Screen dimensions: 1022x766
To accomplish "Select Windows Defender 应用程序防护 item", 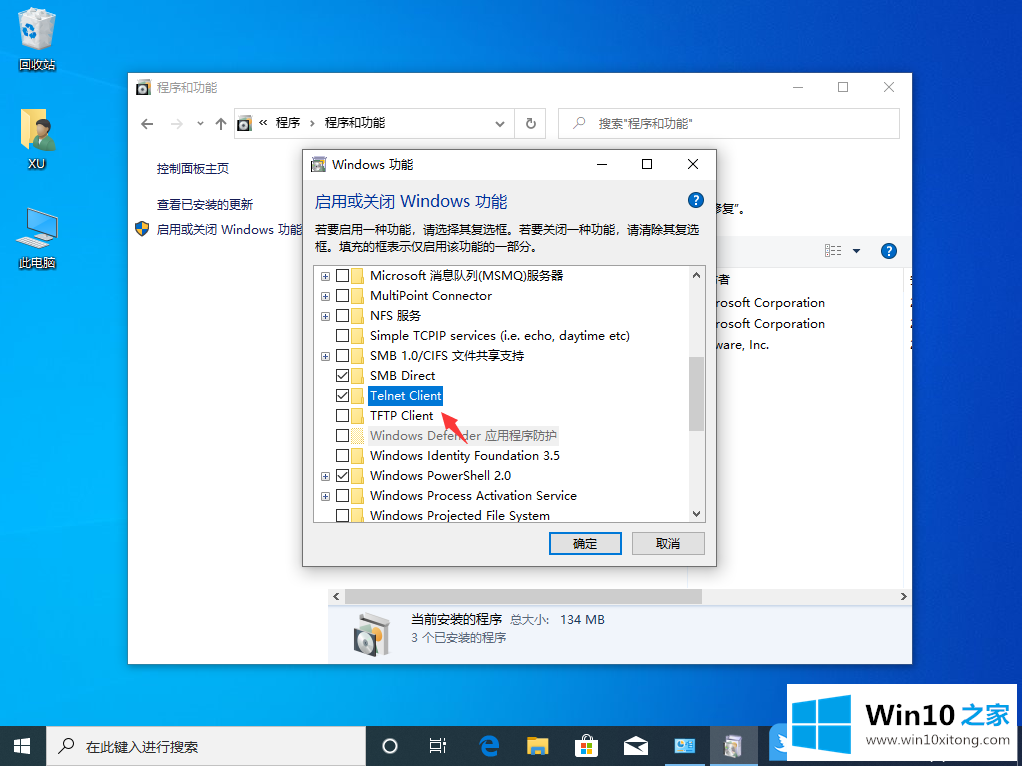I will coord(463,435).
